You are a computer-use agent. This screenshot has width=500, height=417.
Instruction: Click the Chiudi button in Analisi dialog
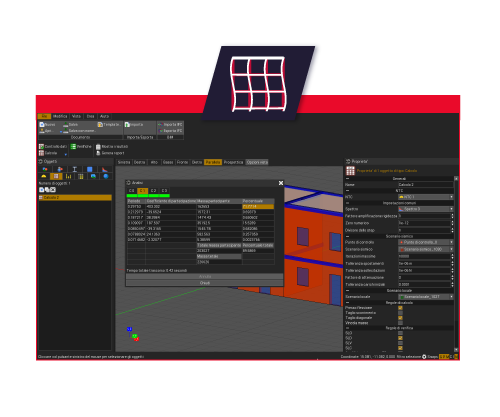point(205,283)
